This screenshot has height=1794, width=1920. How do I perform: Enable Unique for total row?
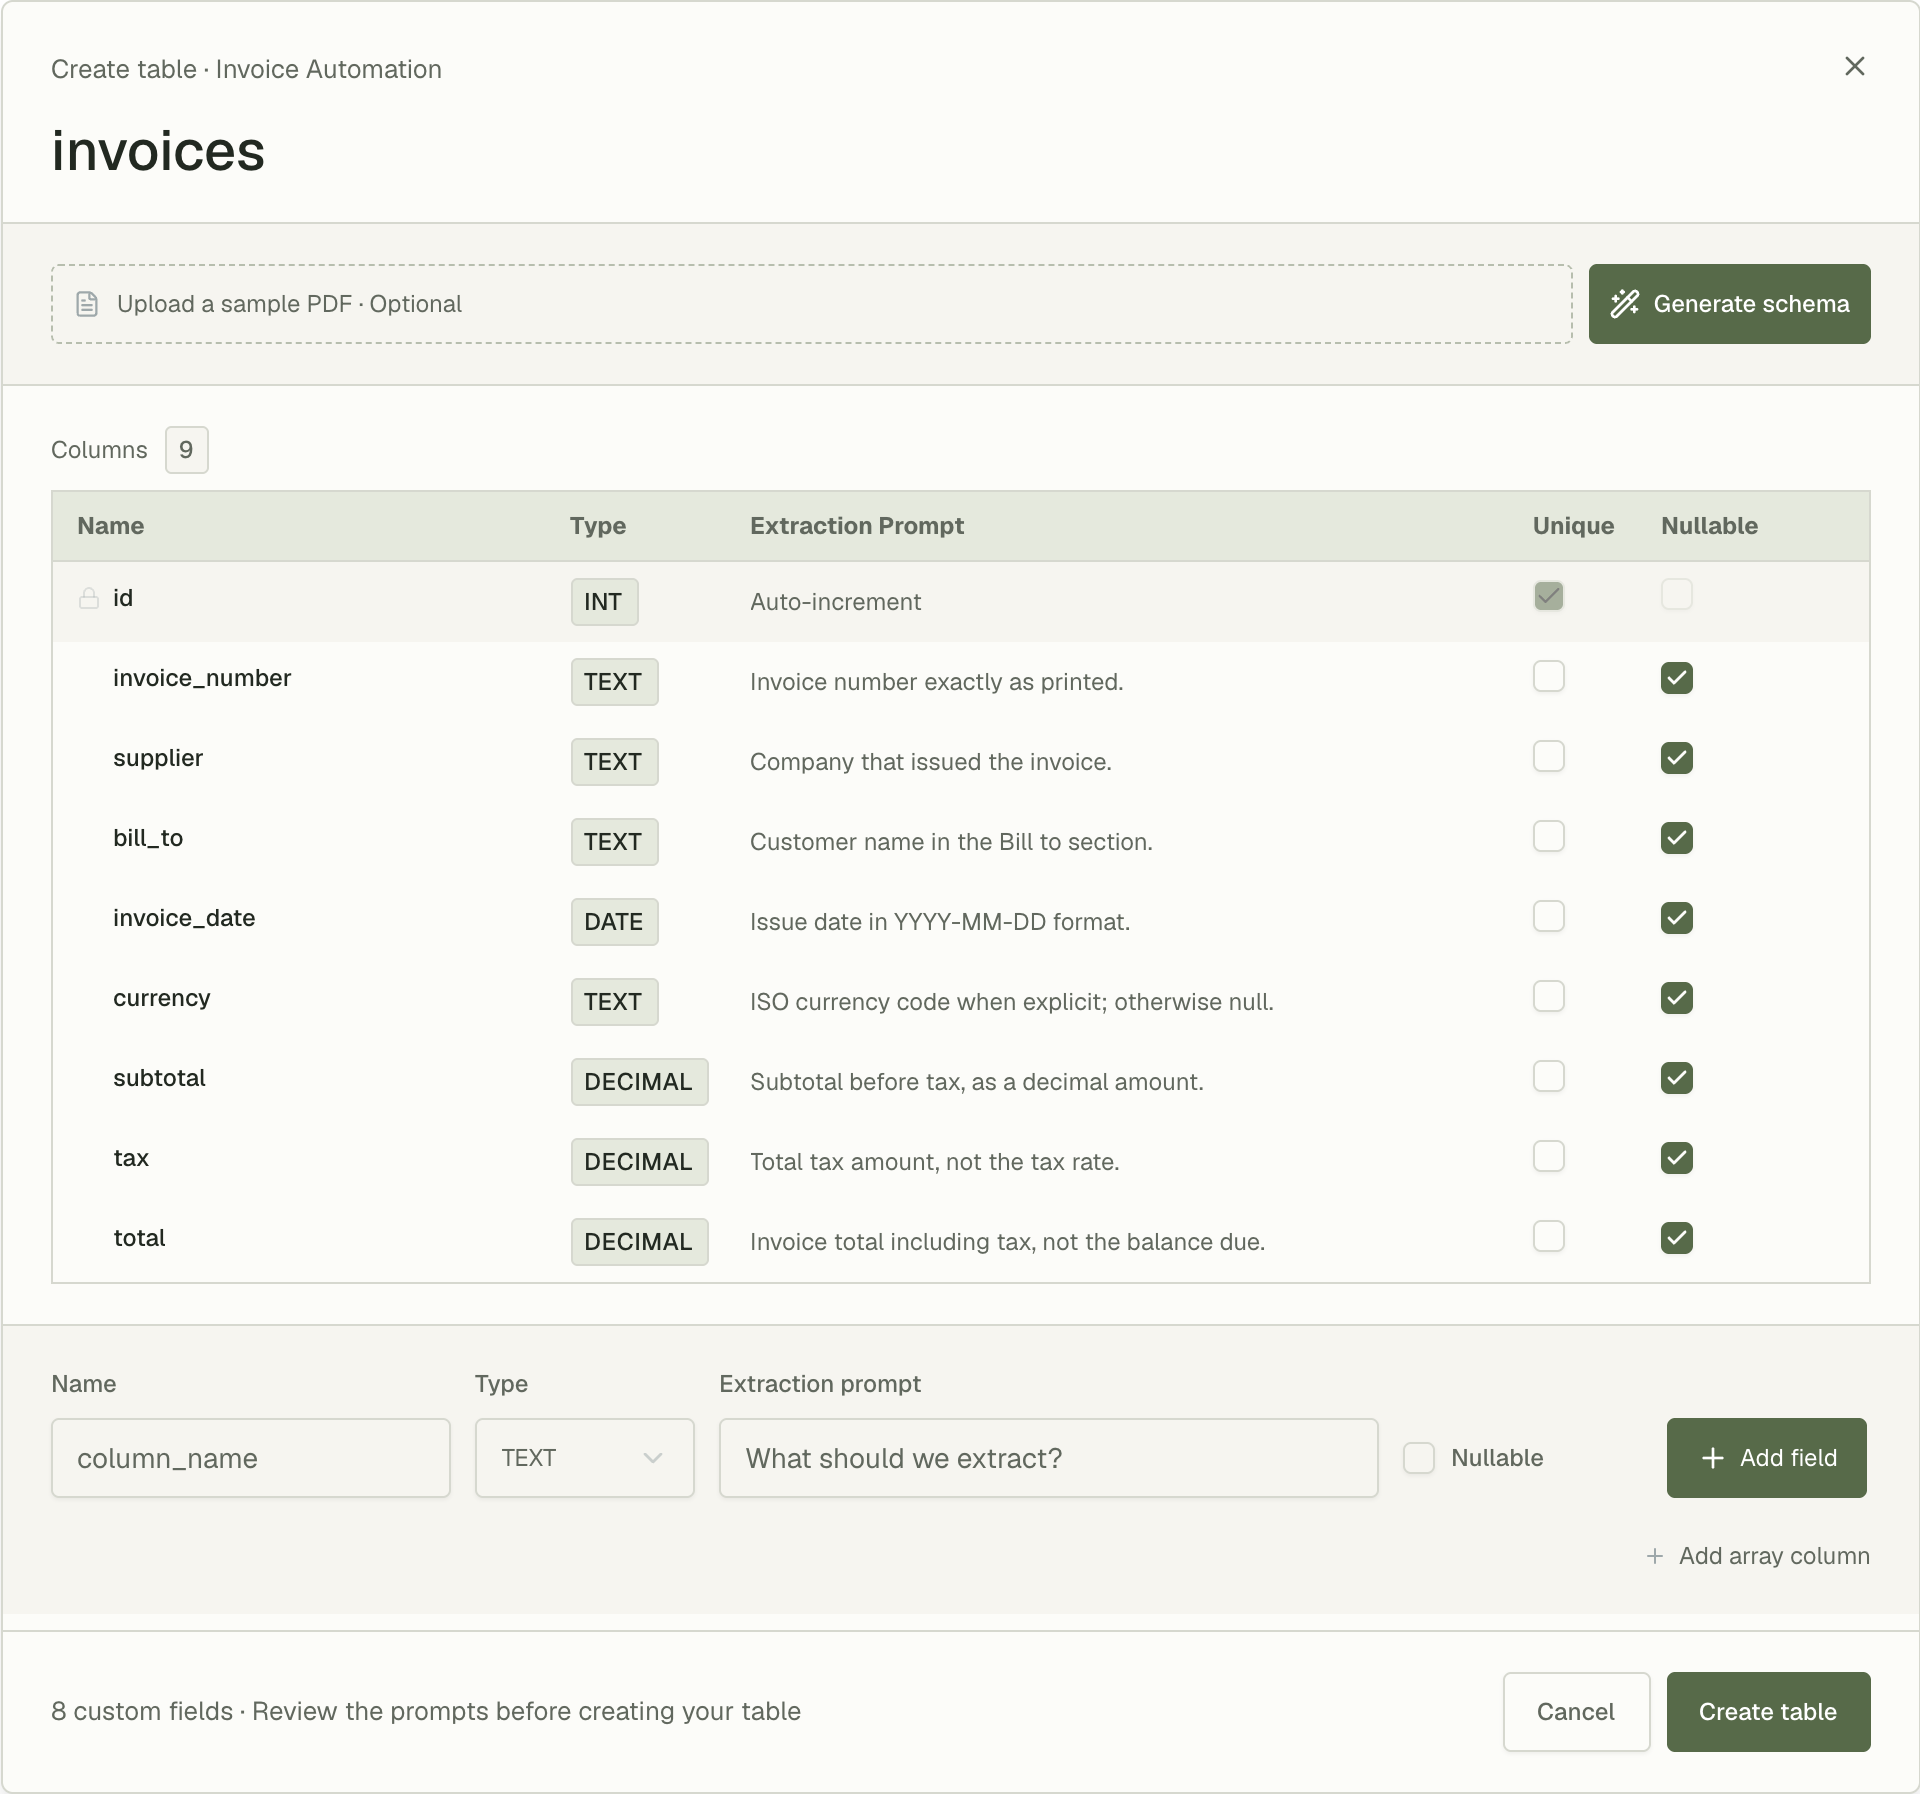coord(1549,1237)
